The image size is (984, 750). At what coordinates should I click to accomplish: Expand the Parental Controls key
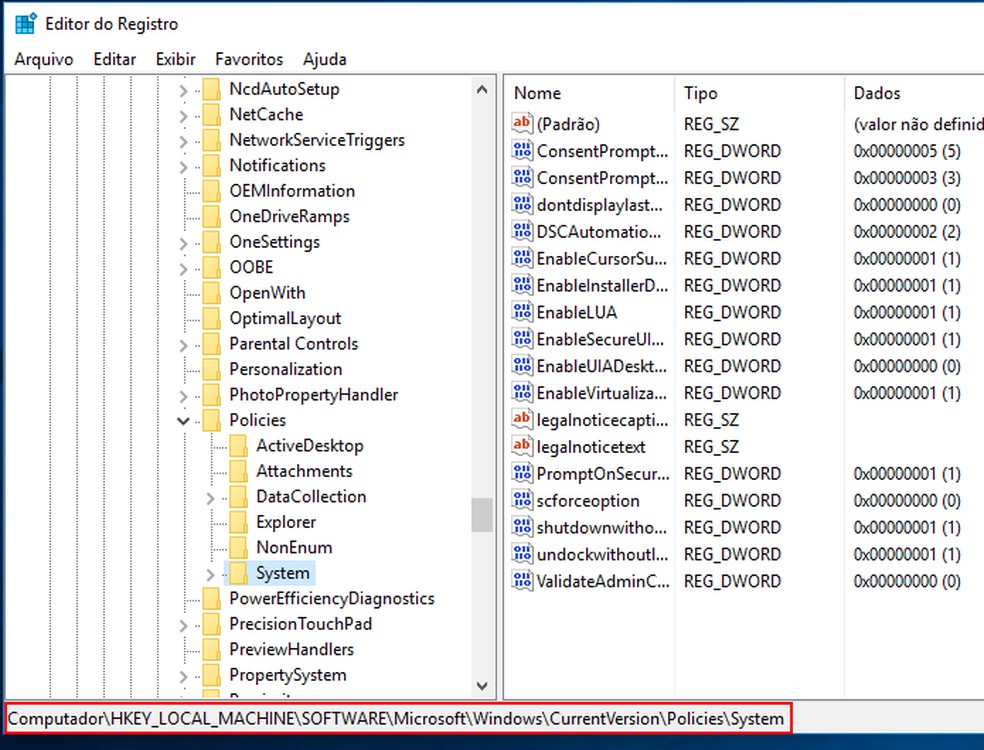[183, 345]
